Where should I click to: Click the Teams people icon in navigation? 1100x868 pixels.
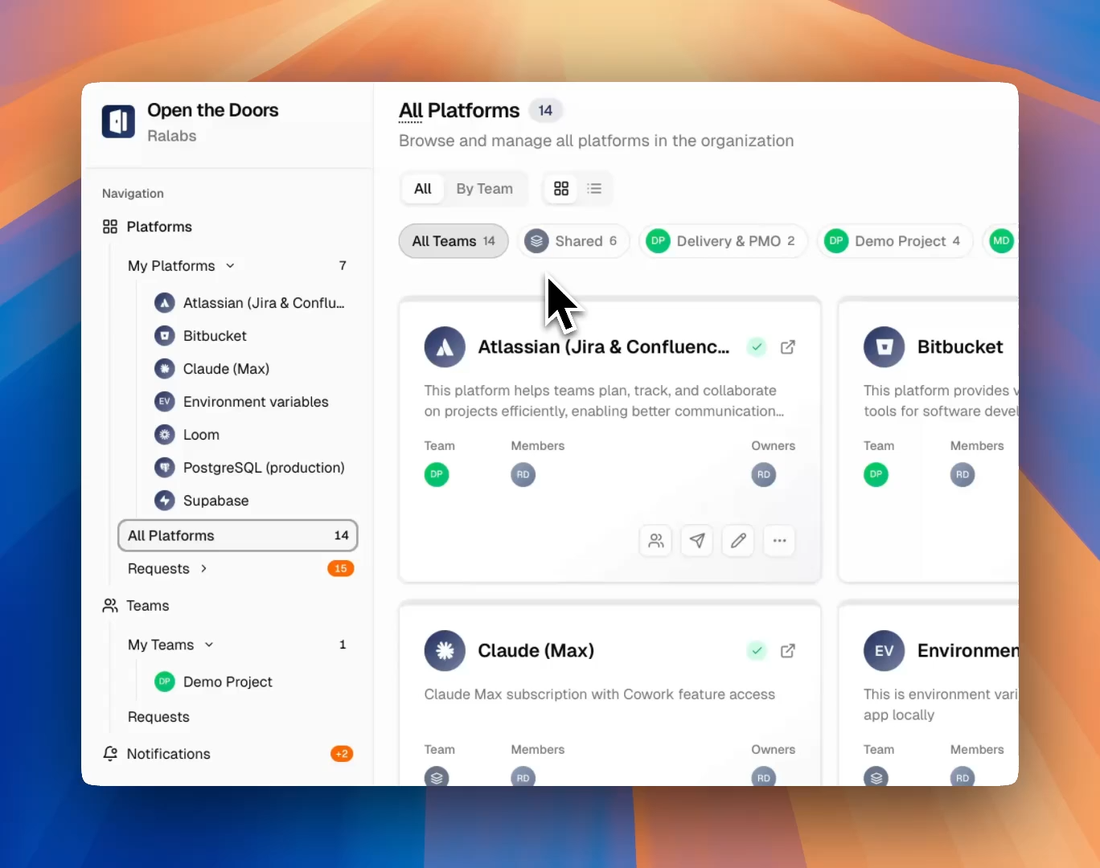pyautogui.click(x=110, y=606)
